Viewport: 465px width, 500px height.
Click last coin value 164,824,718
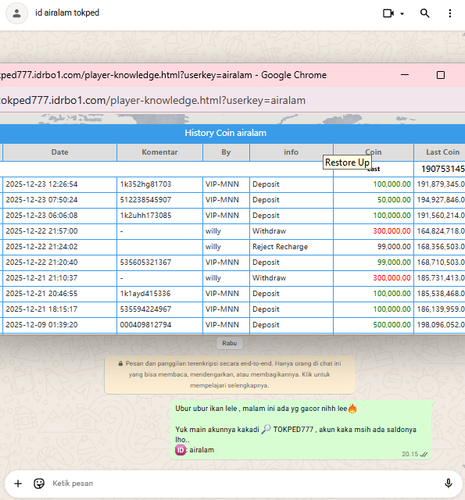(441, 231)
